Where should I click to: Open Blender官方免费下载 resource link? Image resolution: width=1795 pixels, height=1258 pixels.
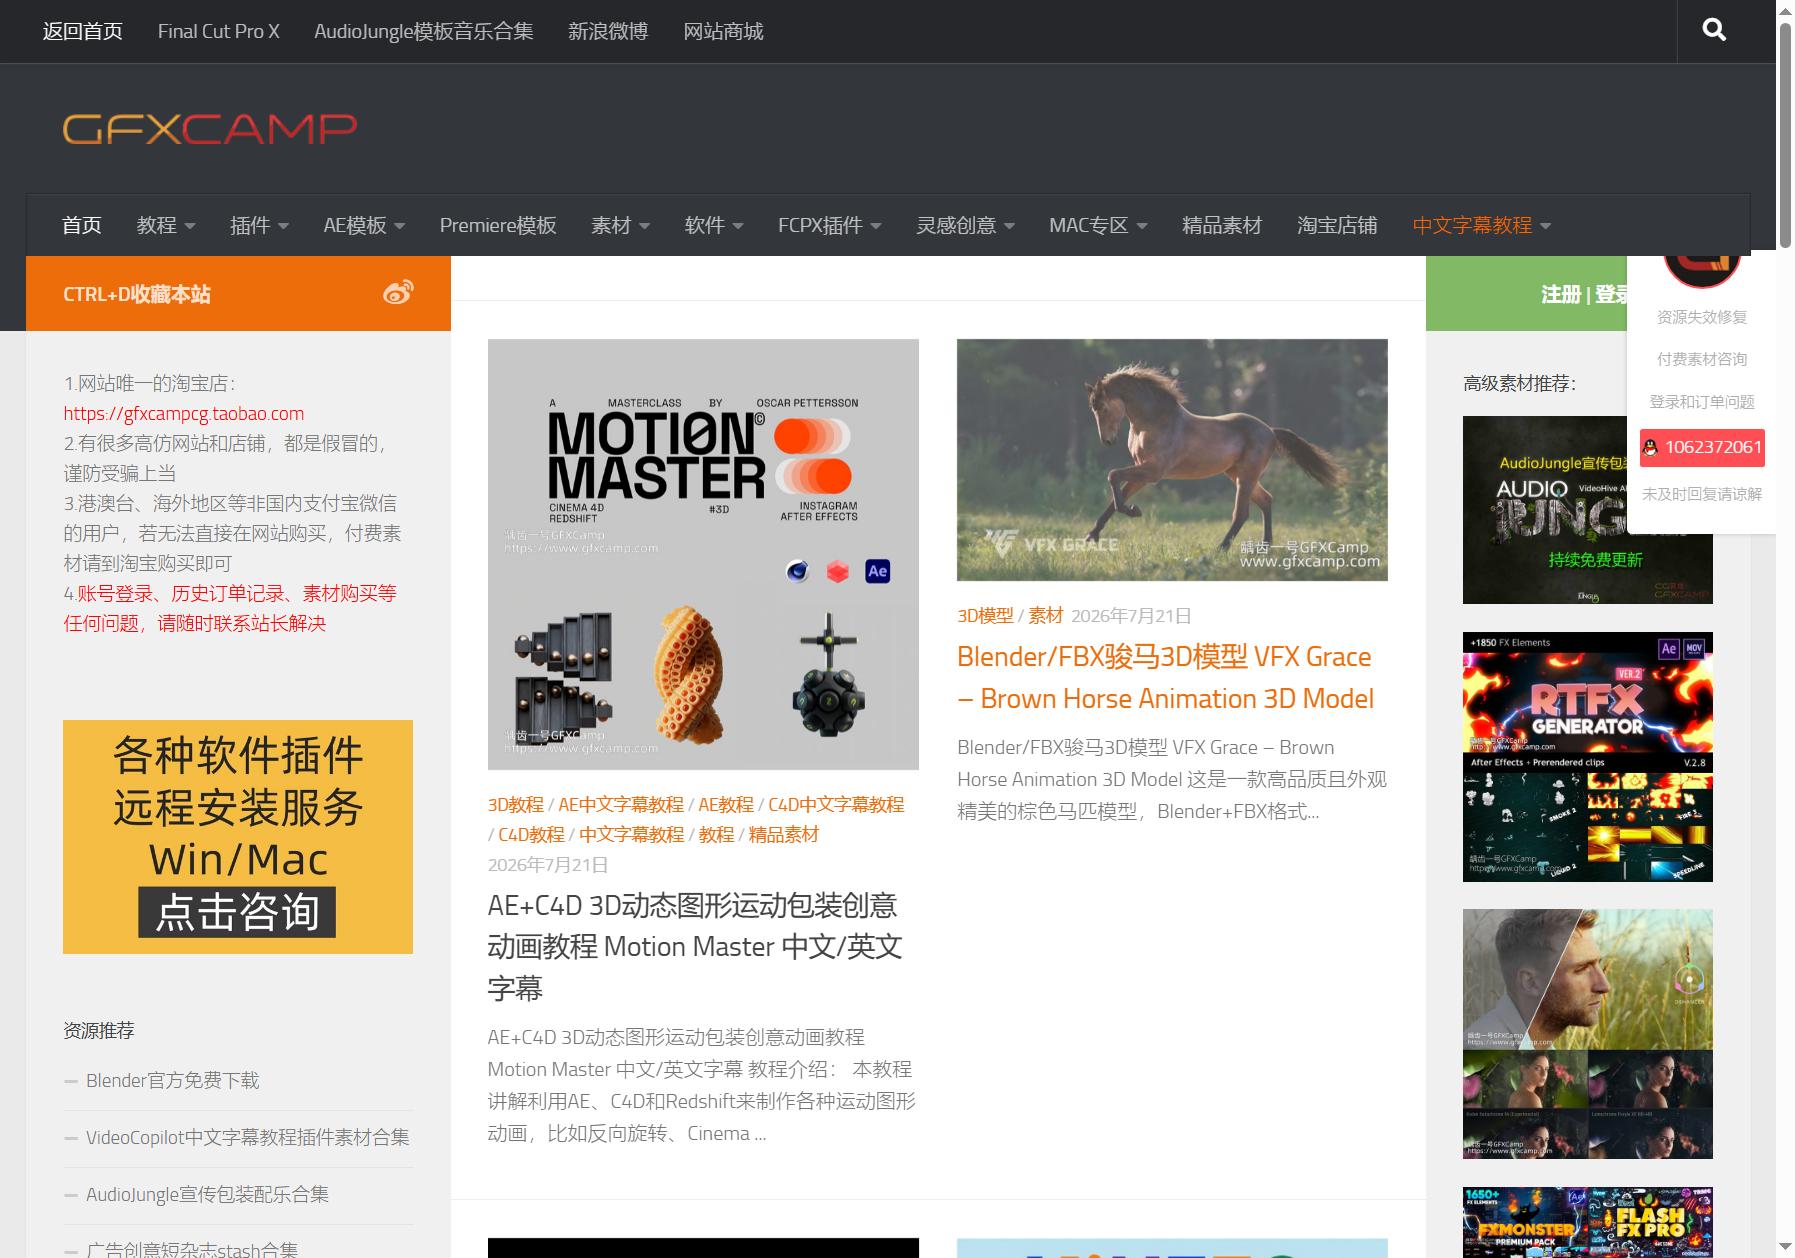point(172,1080)
